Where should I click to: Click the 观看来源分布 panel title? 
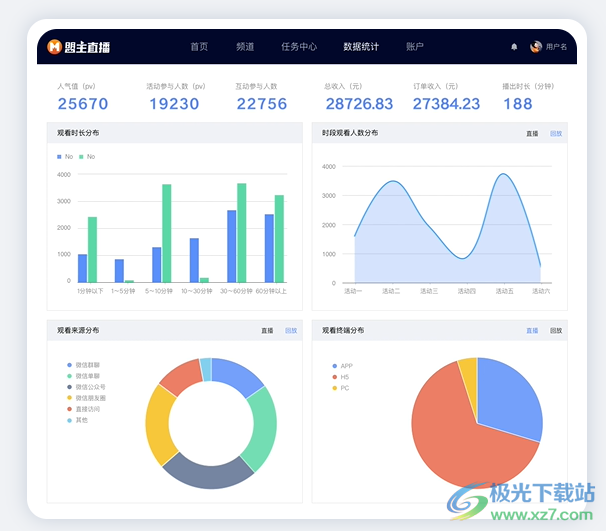click(78, 330)
